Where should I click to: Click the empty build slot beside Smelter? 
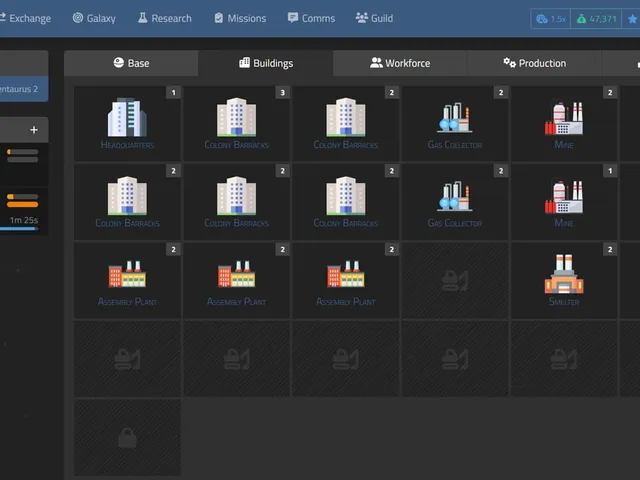(455, 280)
